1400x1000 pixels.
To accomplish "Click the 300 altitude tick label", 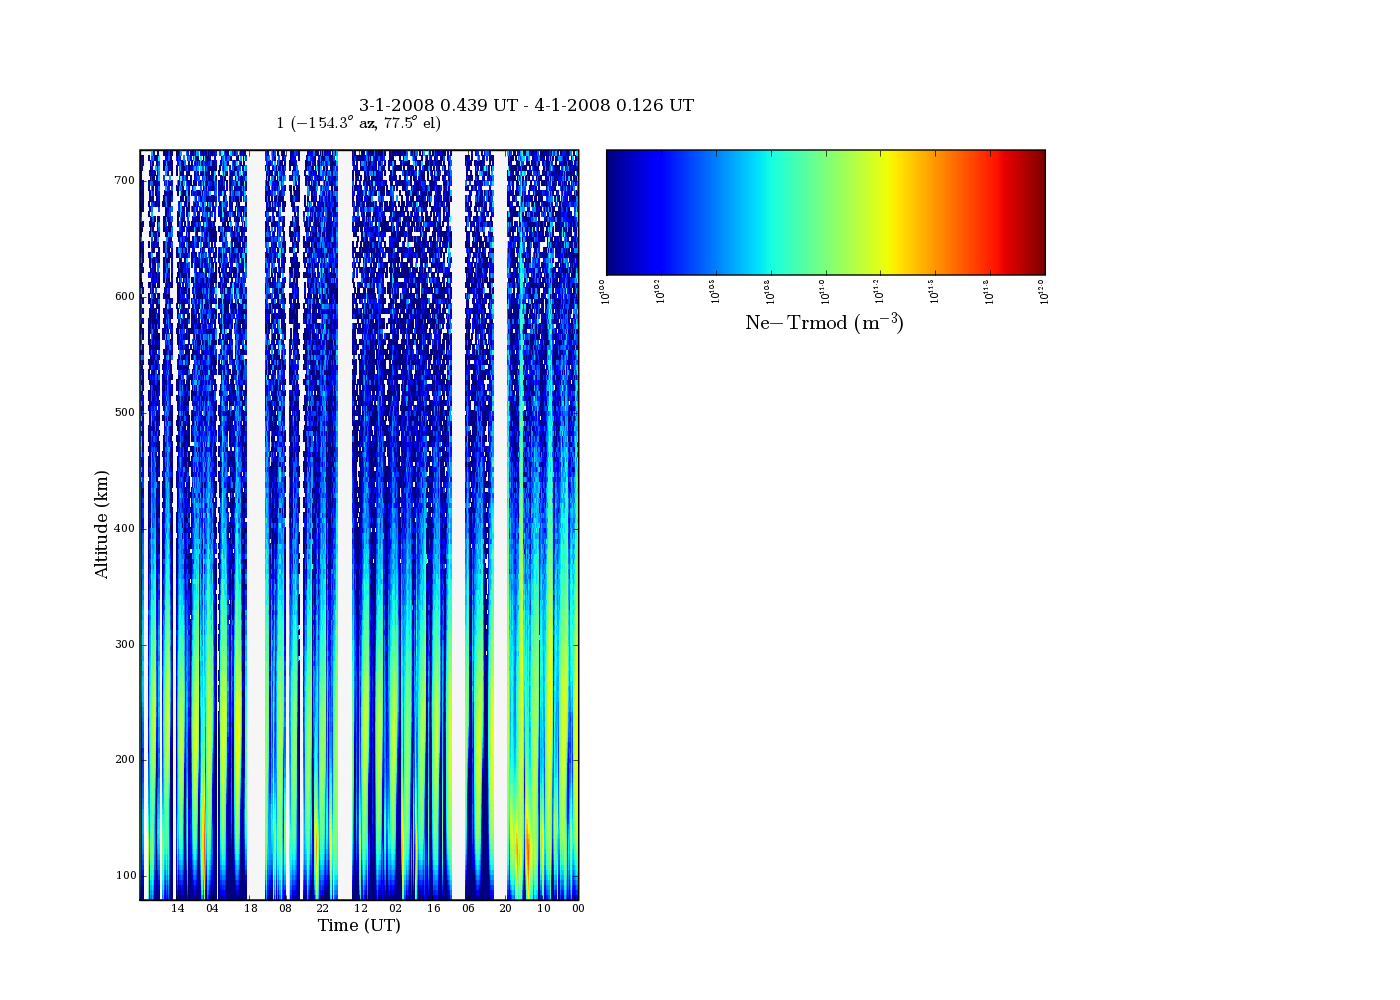I will coord(124,644).
